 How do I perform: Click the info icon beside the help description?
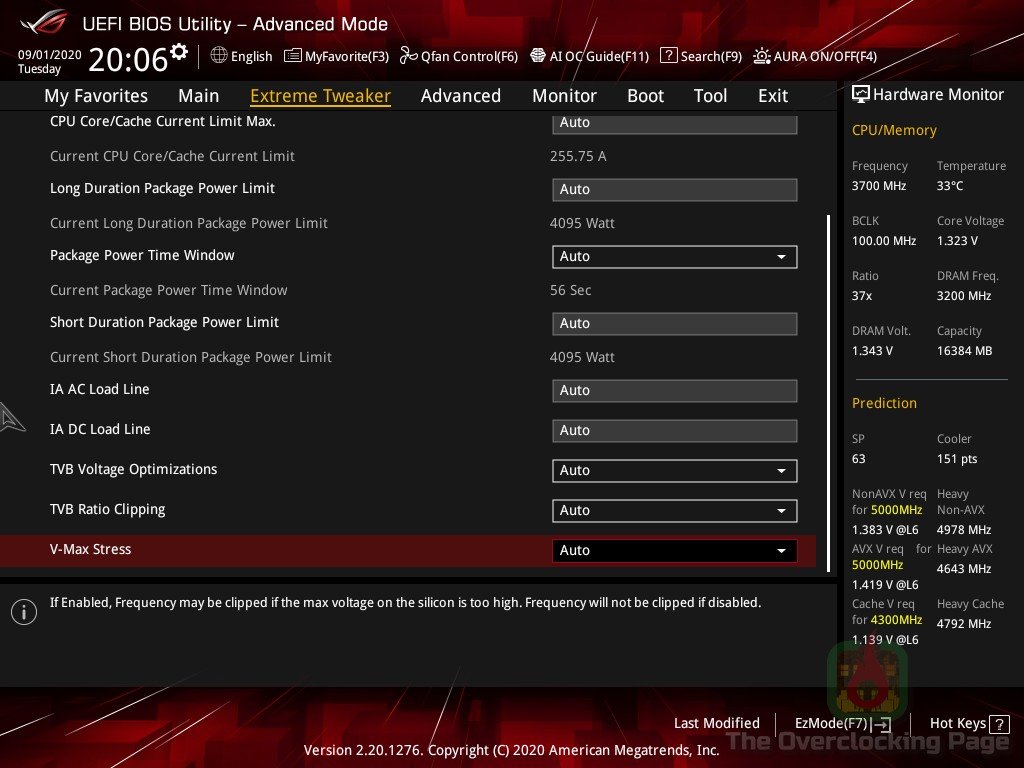(x=24, y=611)
